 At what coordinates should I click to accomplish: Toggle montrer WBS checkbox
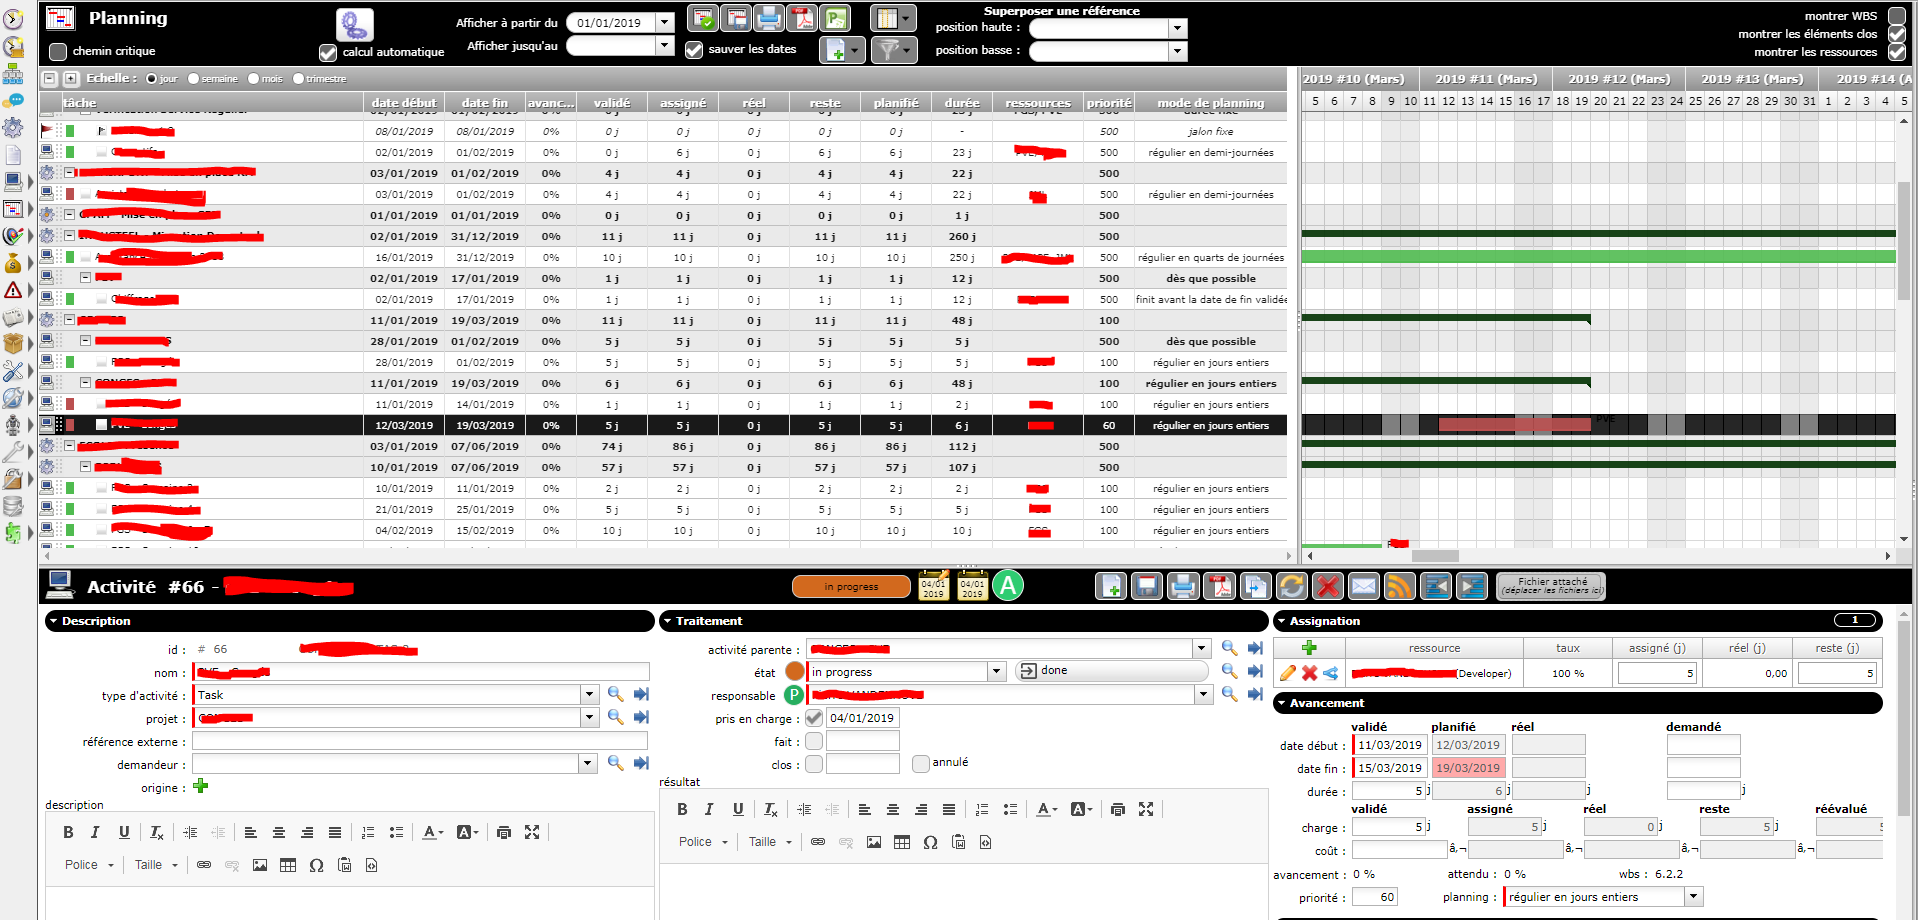pyautogui.click(x=1896, y=16)
